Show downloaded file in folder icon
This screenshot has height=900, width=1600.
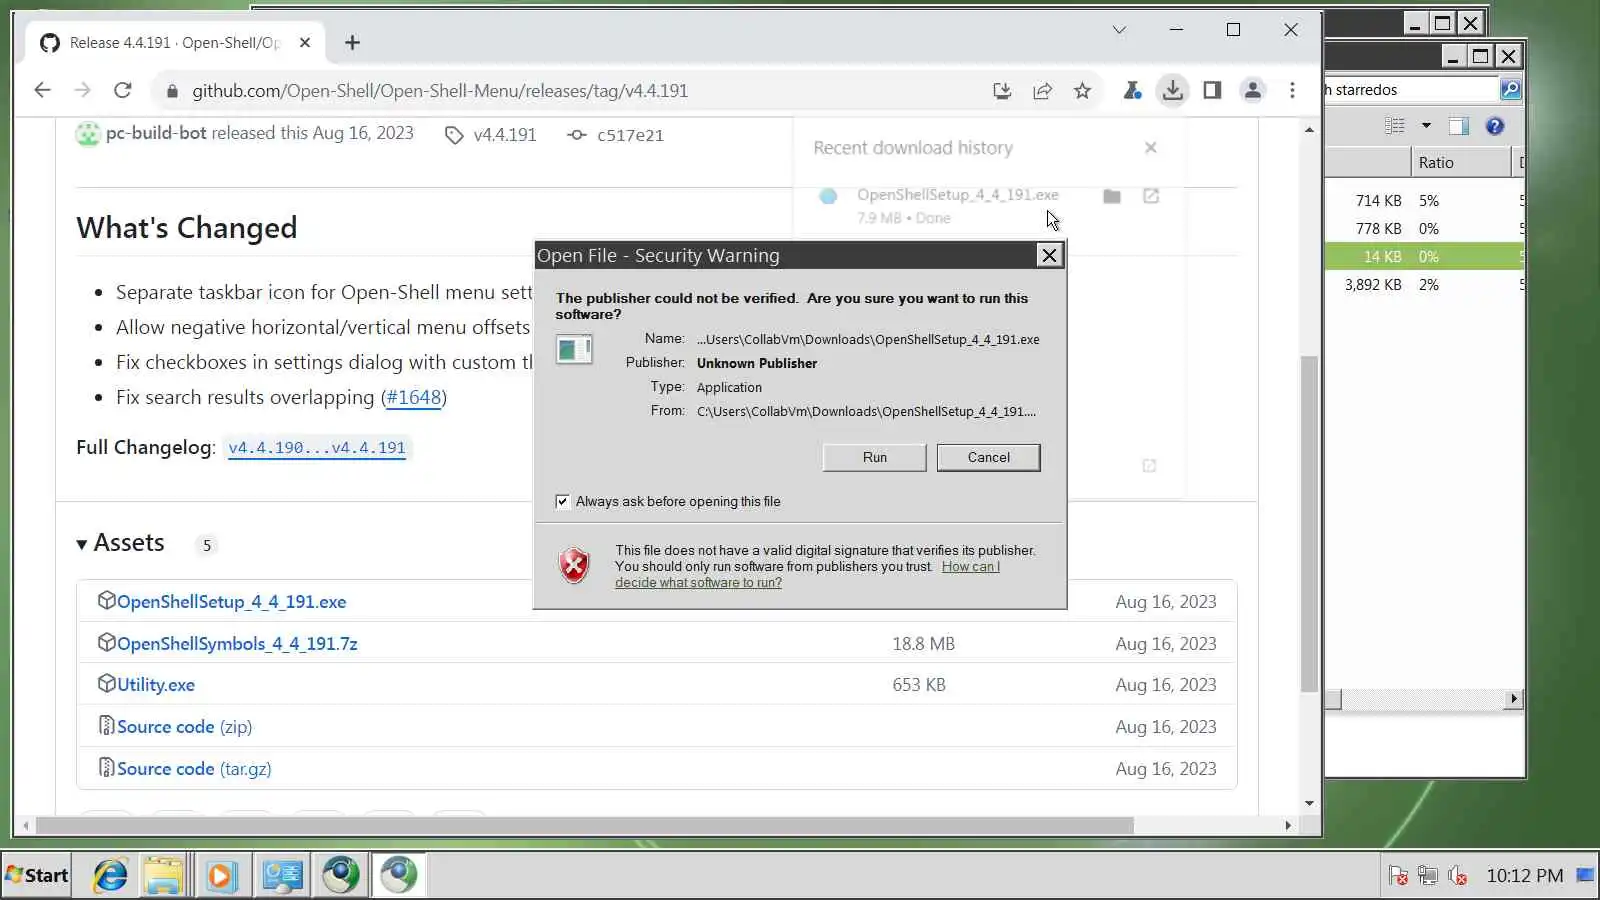tap(1112, 196)
